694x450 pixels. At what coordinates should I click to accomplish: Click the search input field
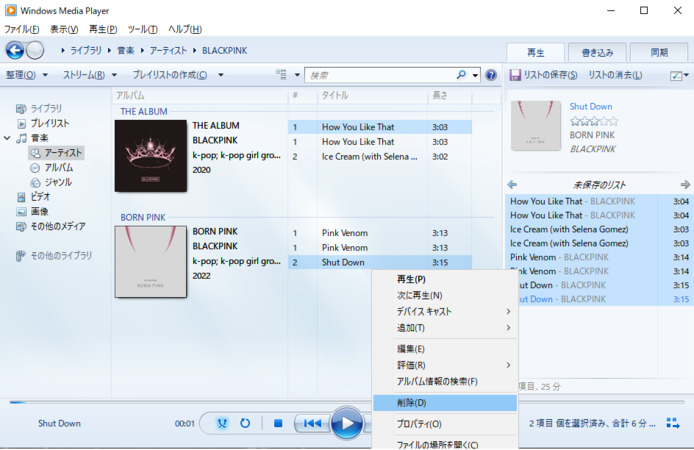381,75
